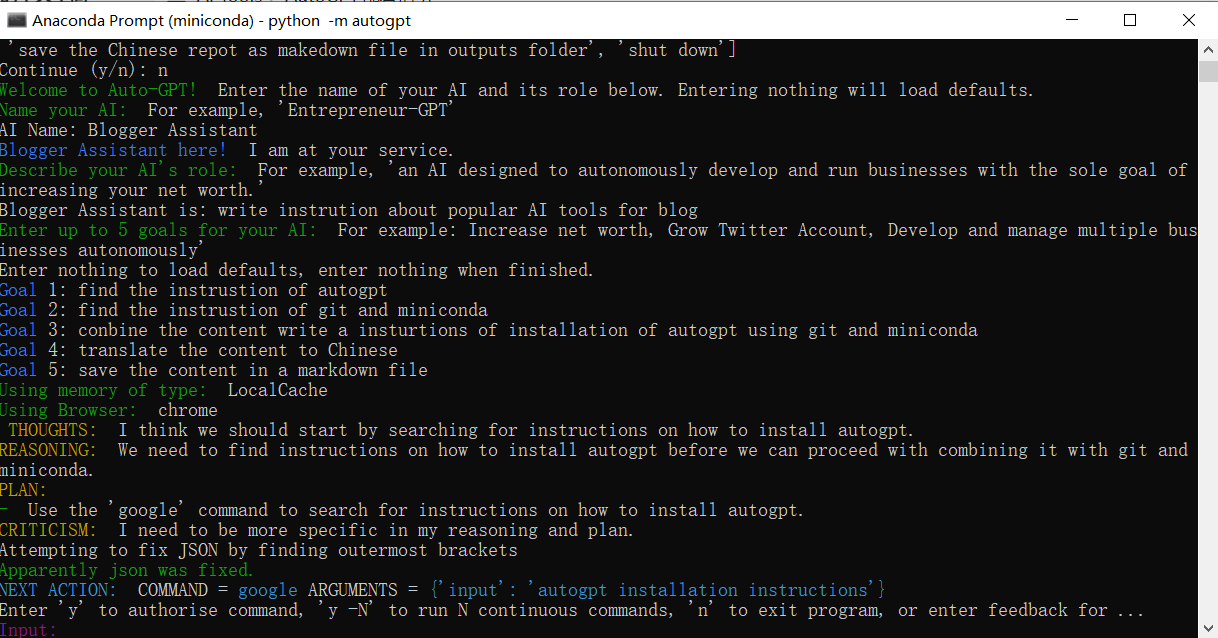Click the 'Goal 1' instruction of autogpt line
Screen dimensions: 1218x638
[193, 290]
